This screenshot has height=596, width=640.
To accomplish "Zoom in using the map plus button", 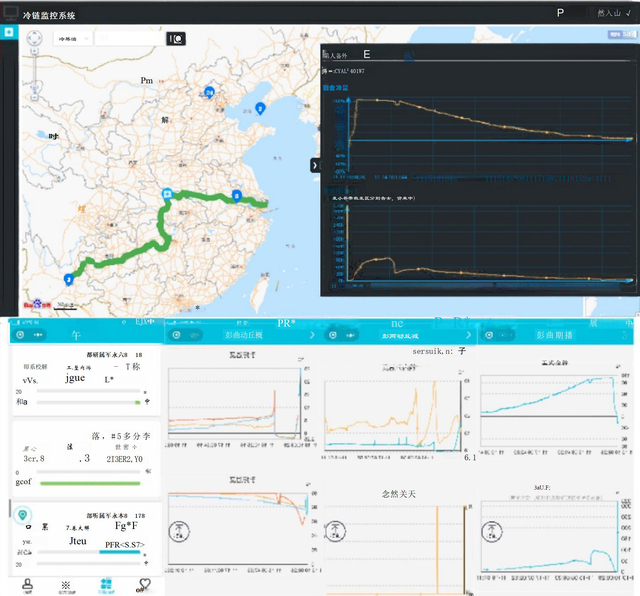I will [x=34, y=51].
